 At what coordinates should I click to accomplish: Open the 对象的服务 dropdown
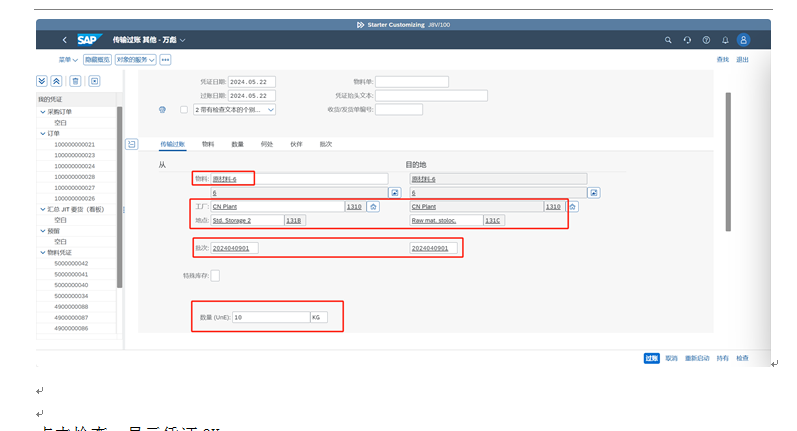135,60
